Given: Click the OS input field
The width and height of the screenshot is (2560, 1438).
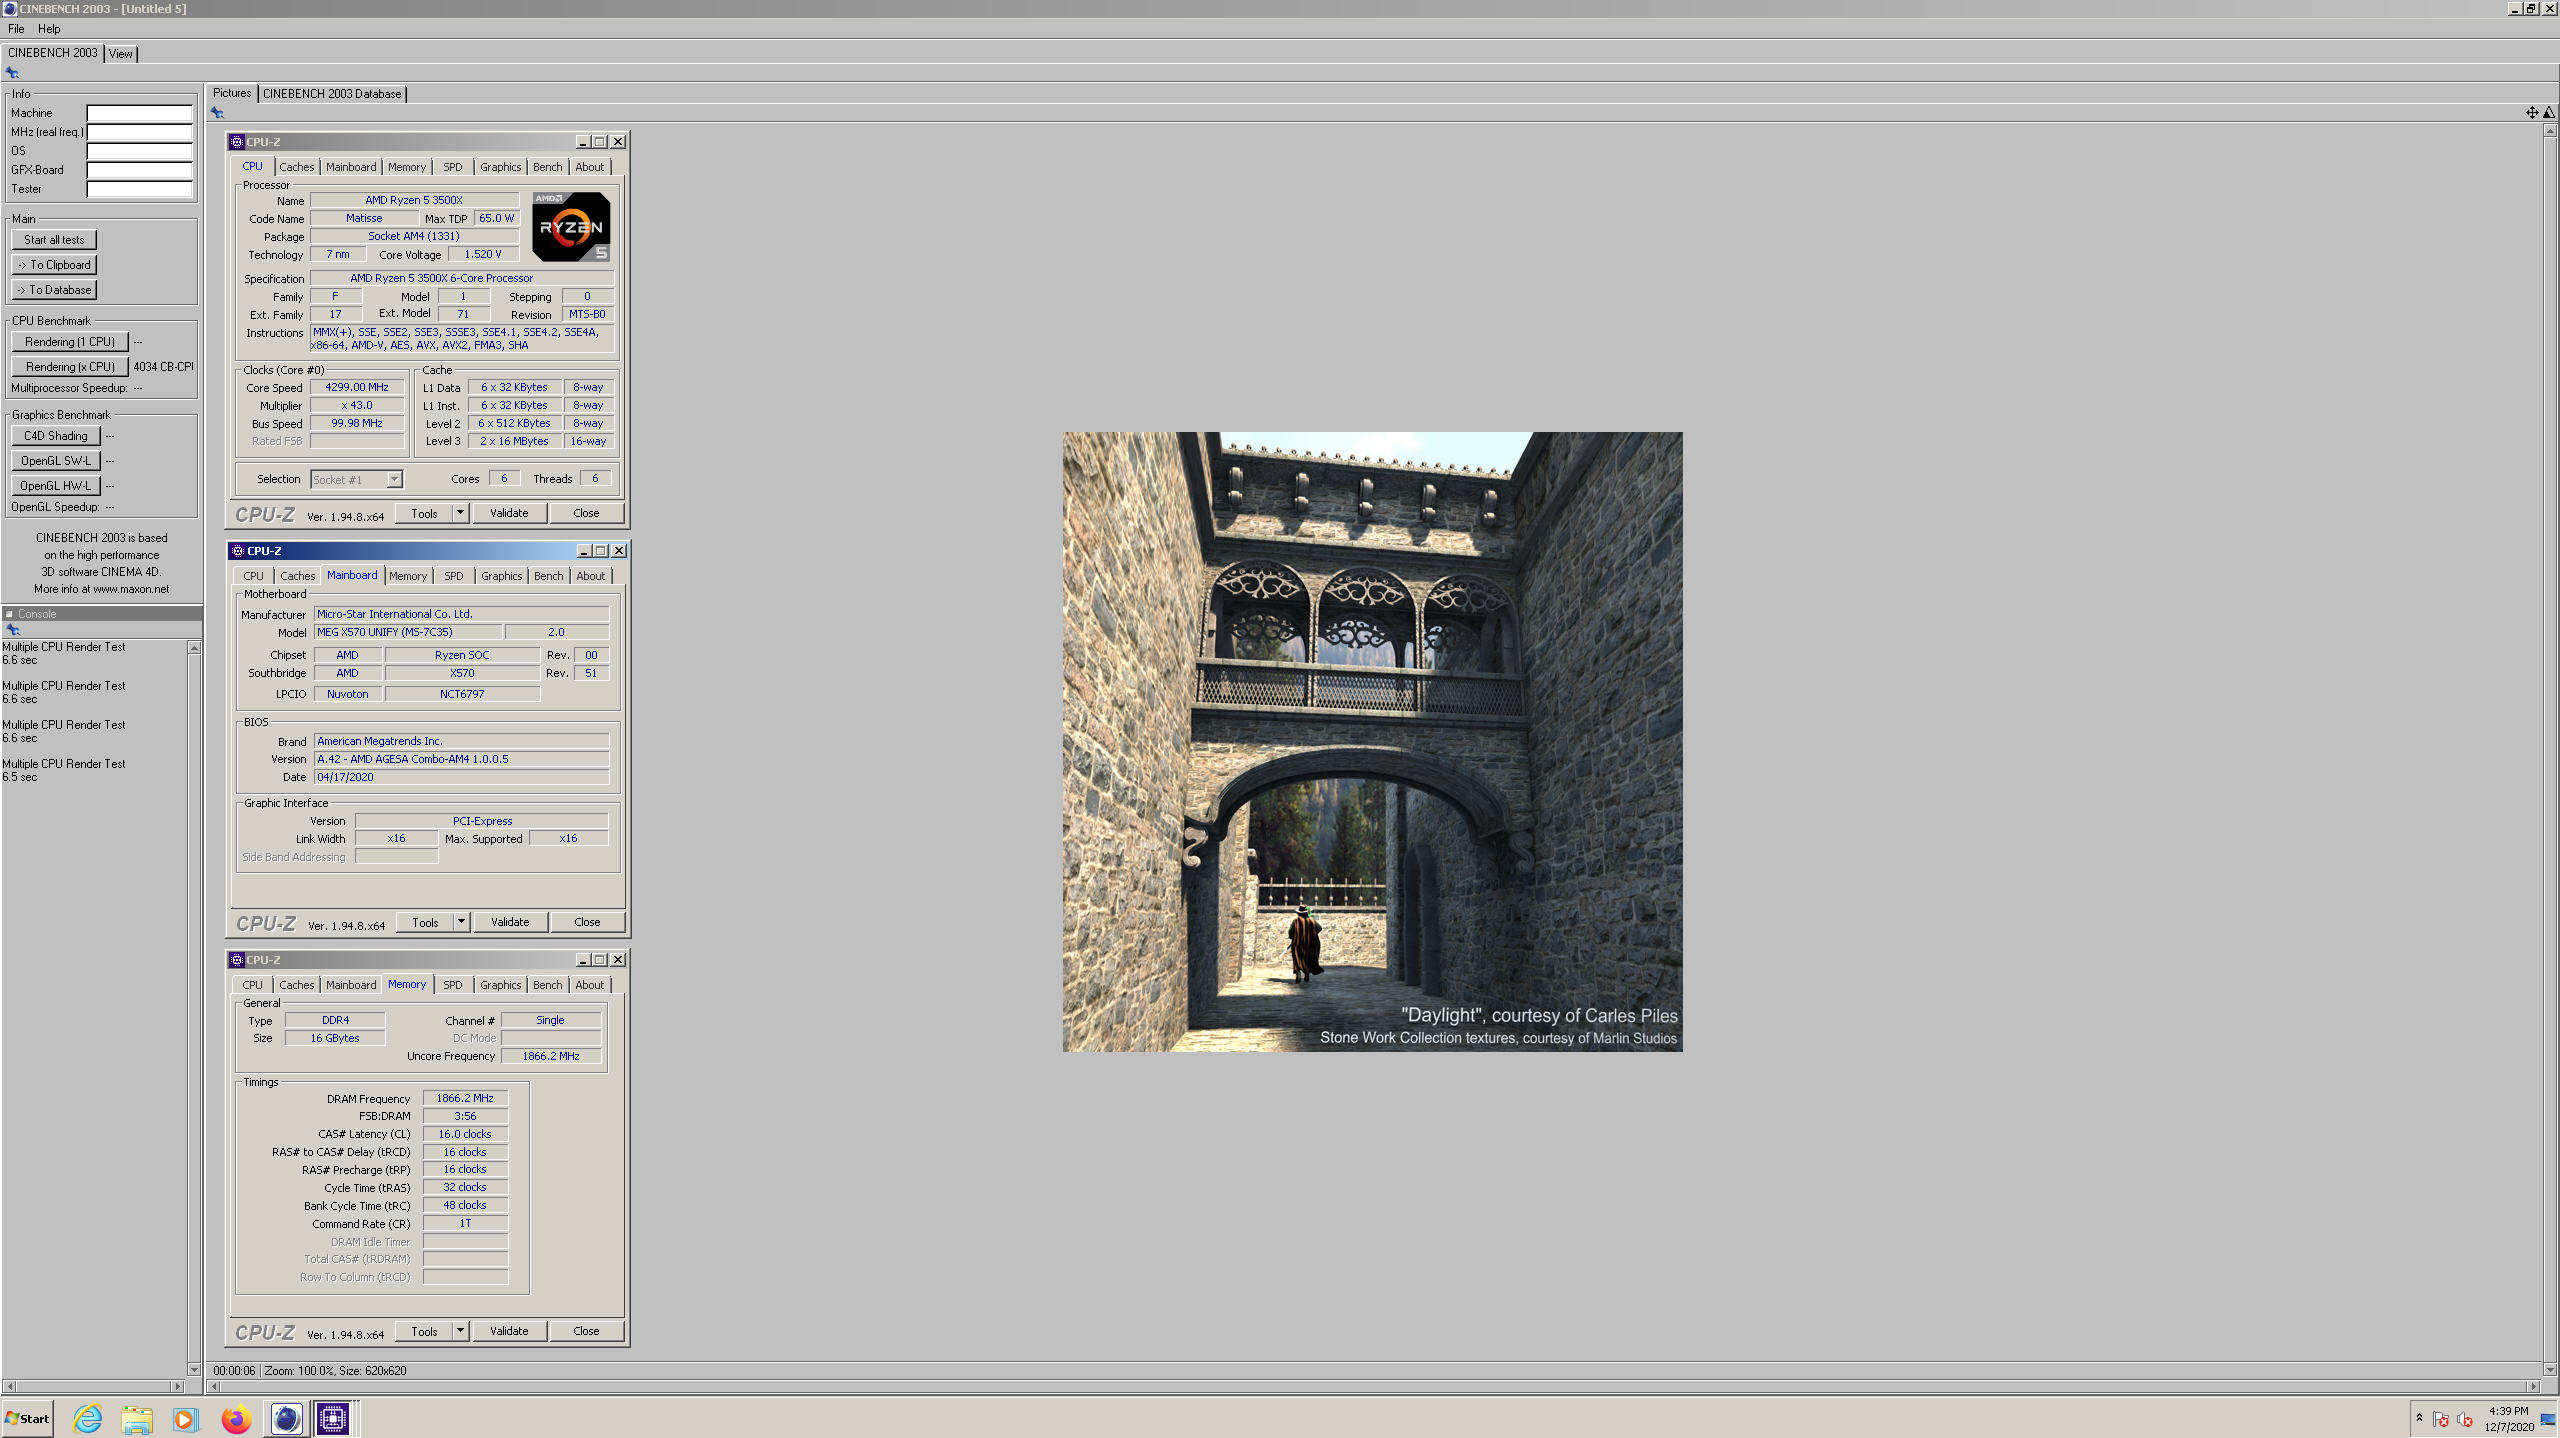Looking at the screenshot, I should 139,151.
